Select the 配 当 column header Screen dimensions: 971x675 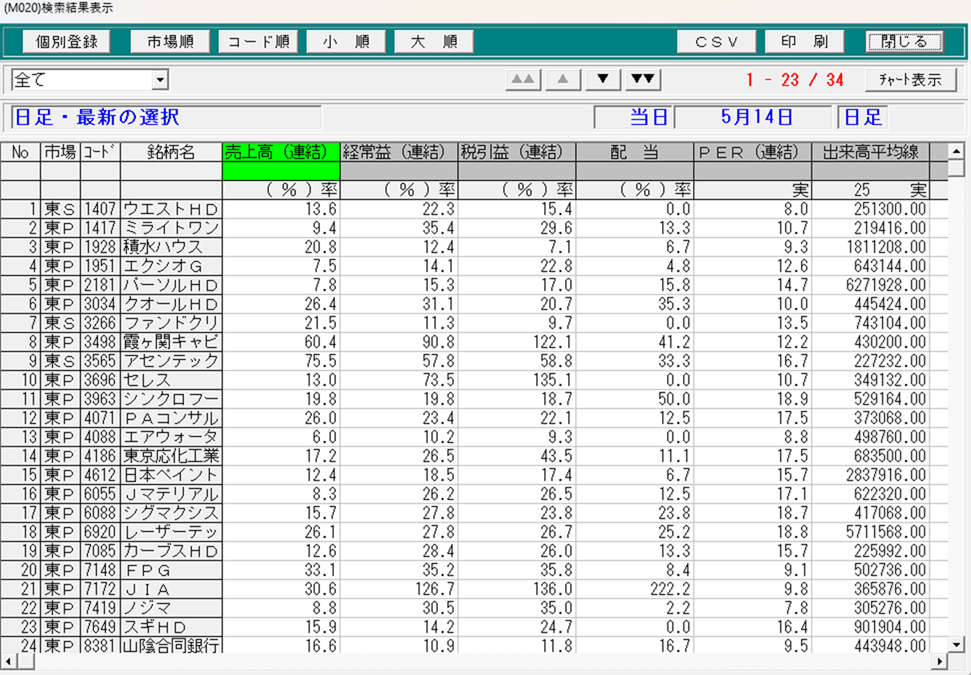(x=635, y=152)
